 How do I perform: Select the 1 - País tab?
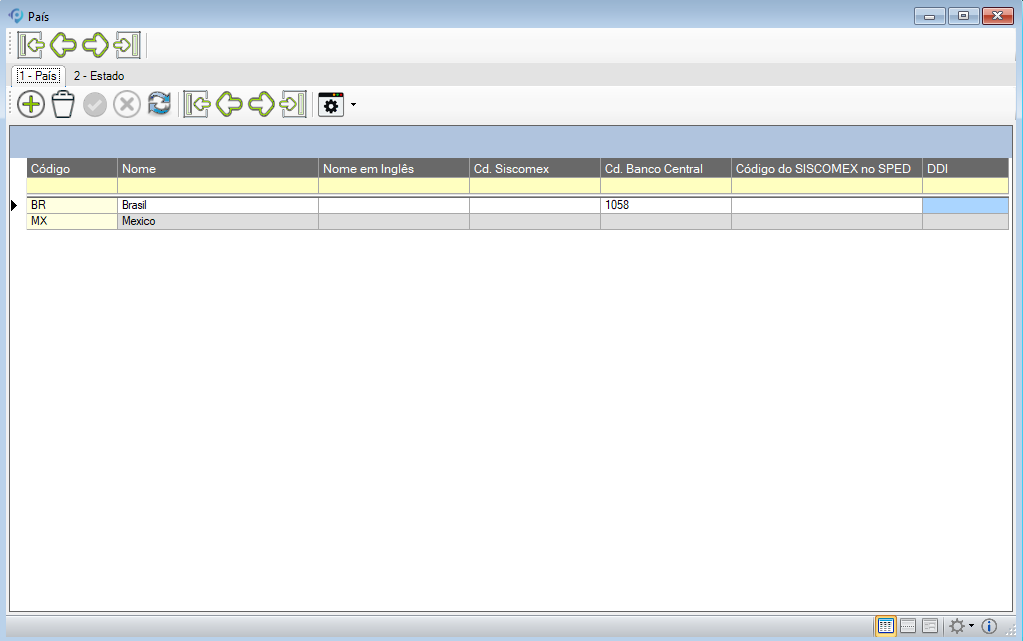click(38, 76)
